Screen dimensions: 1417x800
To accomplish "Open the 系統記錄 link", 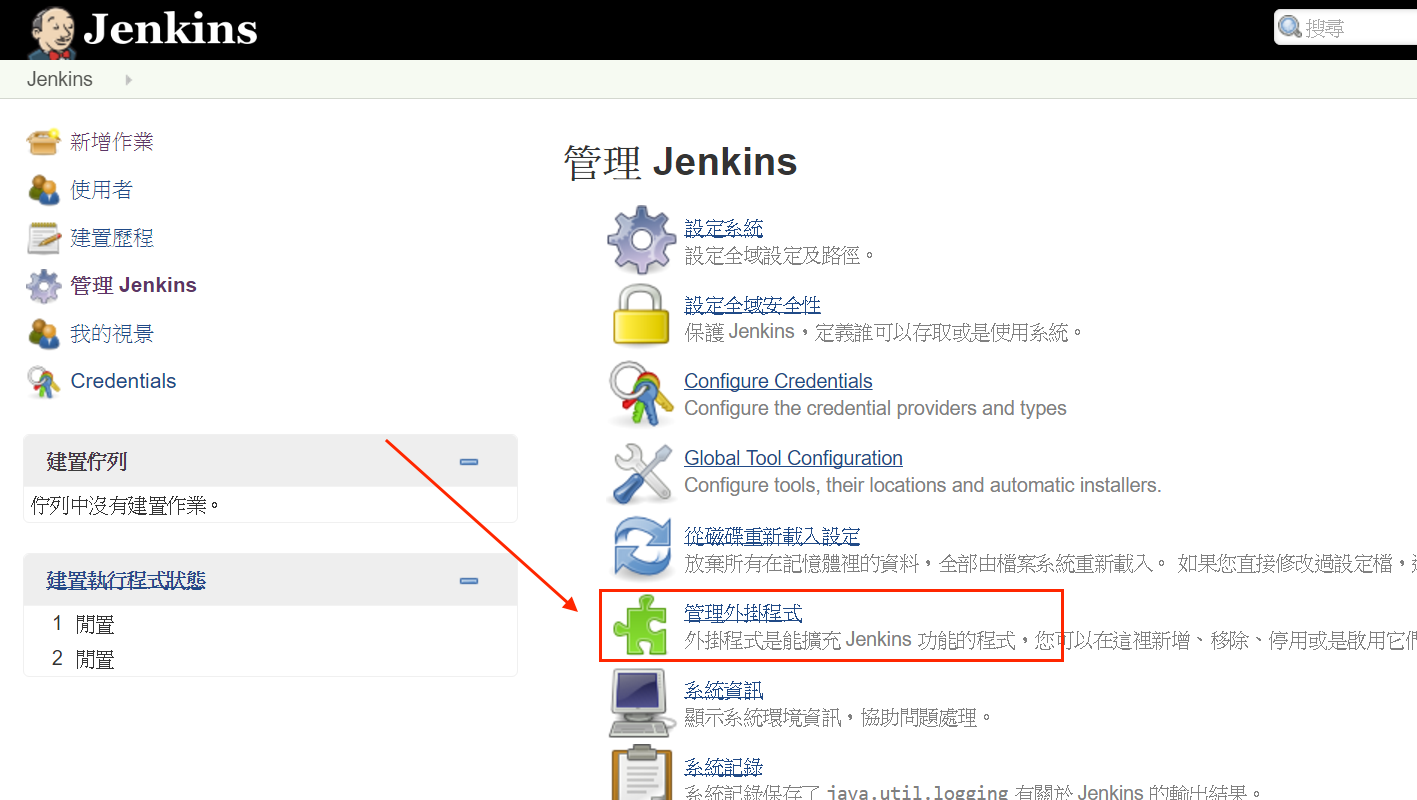I will tap(723, 768).
